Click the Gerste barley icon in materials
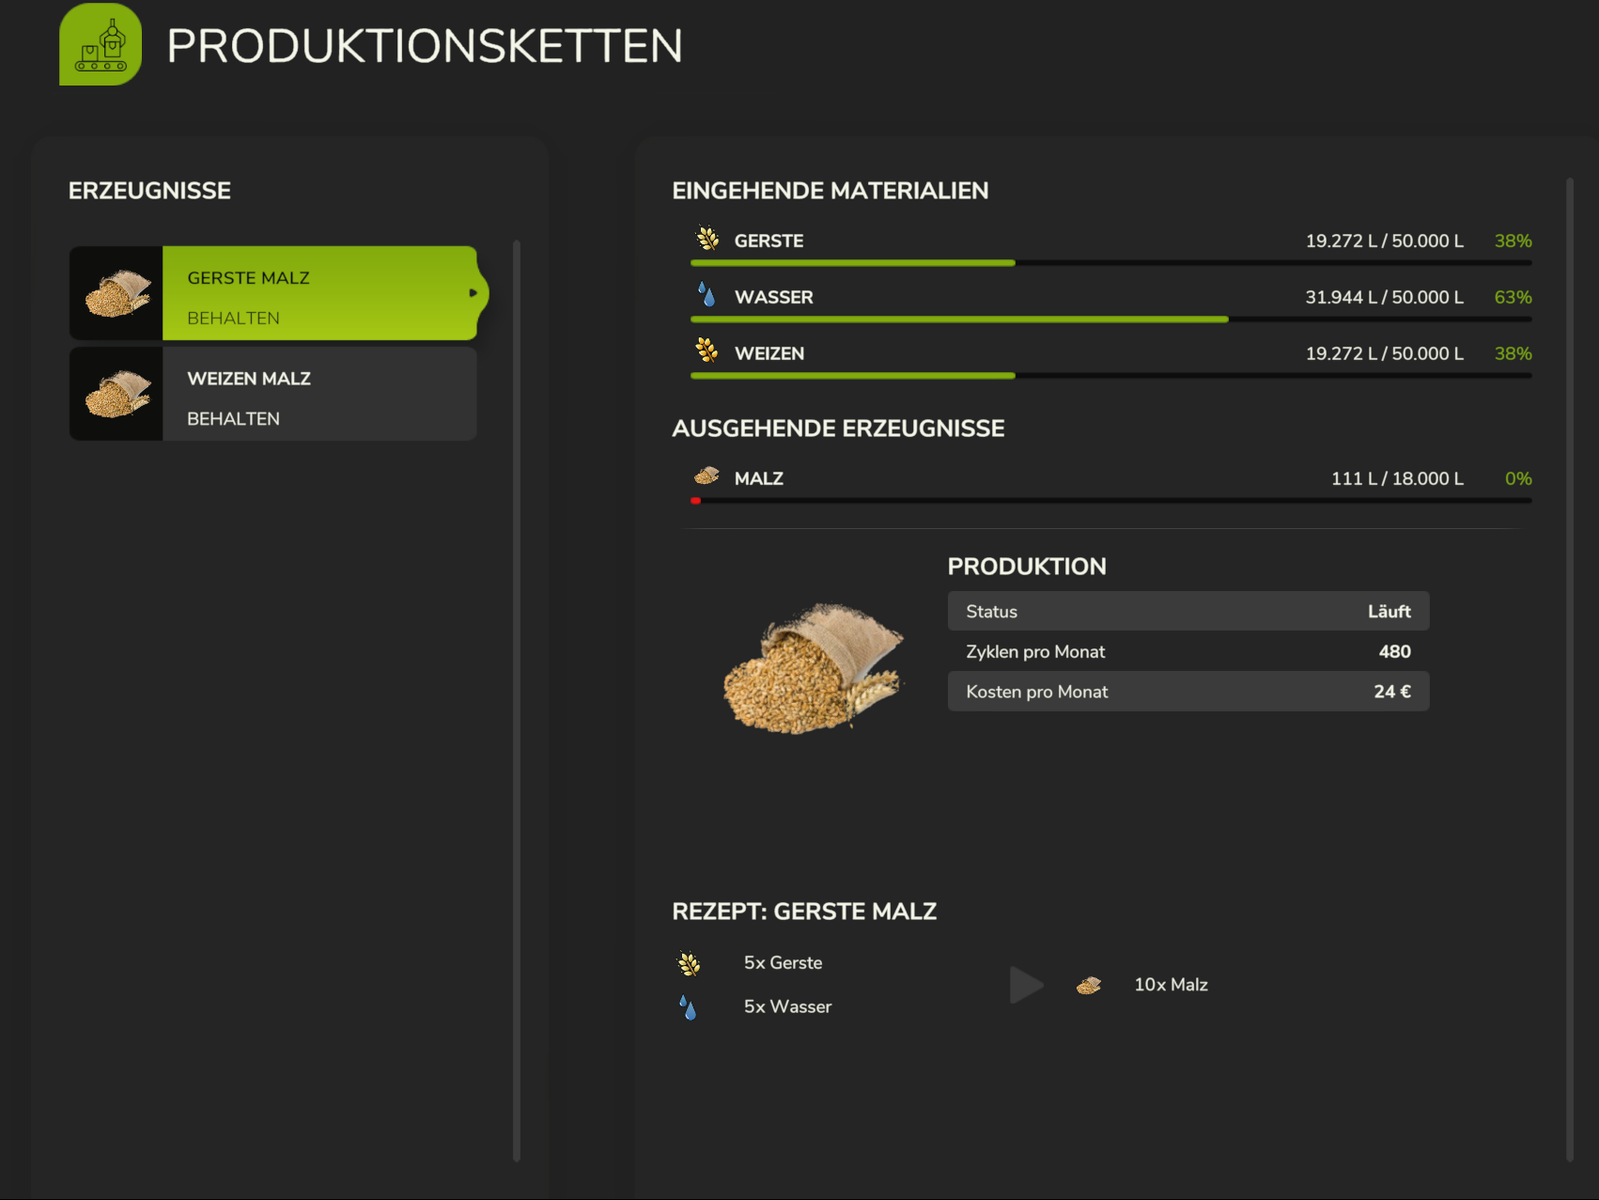 click(x=707, y=239)
